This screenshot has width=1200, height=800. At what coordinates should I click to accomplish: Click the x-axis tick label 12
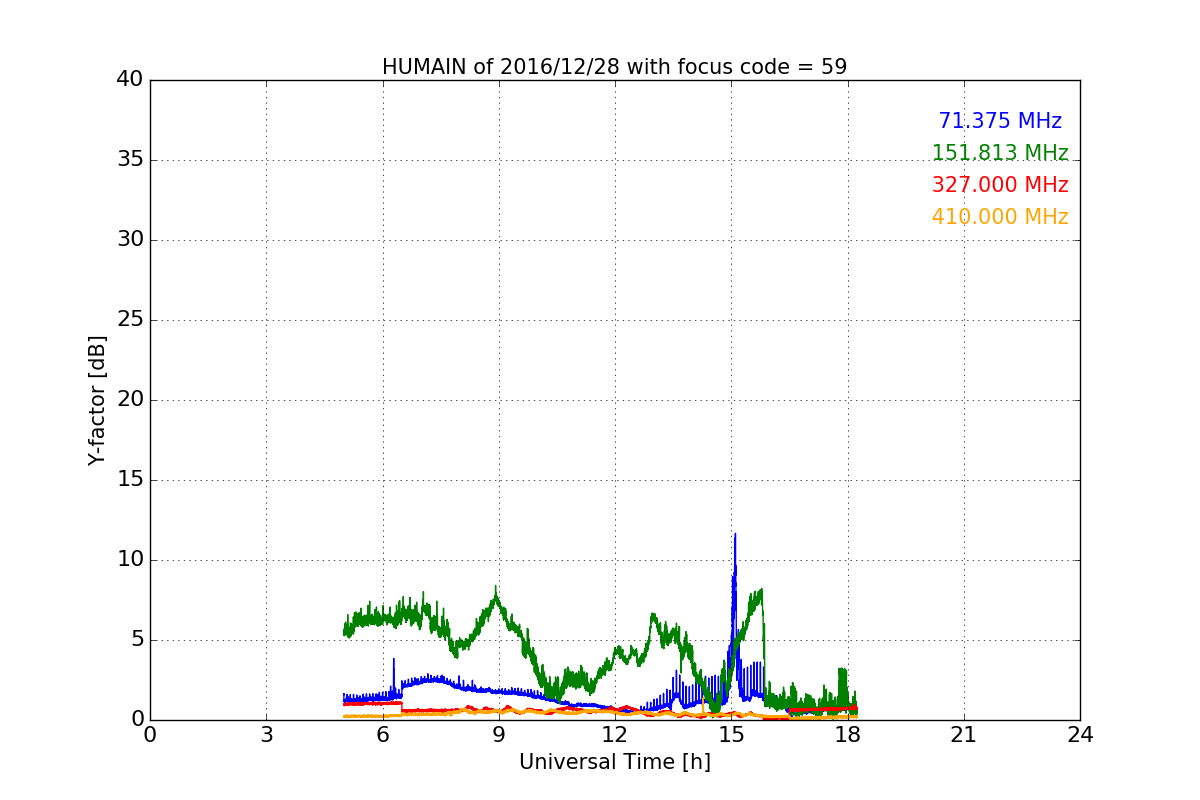615,735
